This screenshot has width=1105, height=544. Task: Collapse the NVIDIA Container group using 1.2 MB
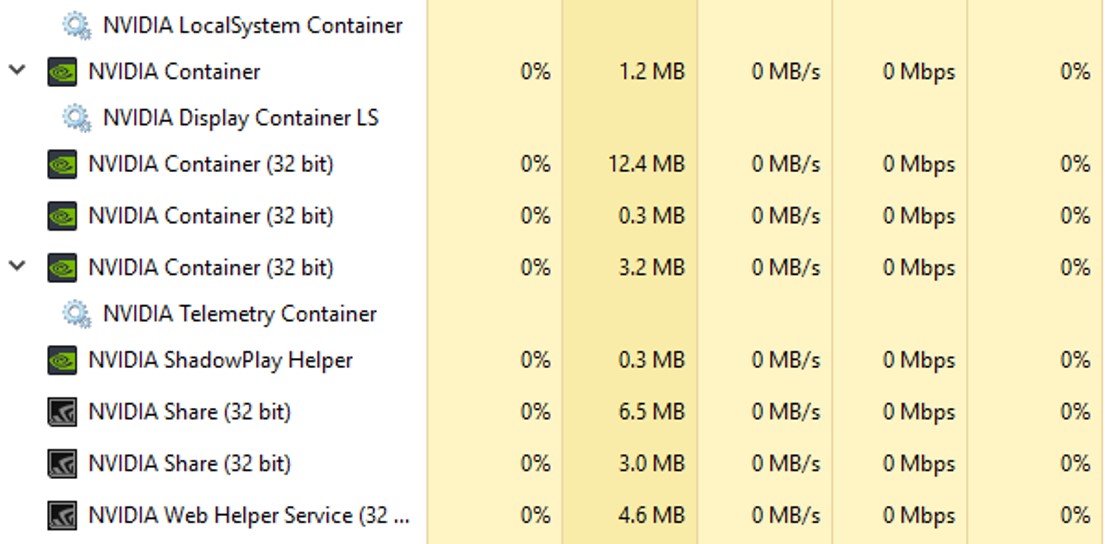point(17,72)
